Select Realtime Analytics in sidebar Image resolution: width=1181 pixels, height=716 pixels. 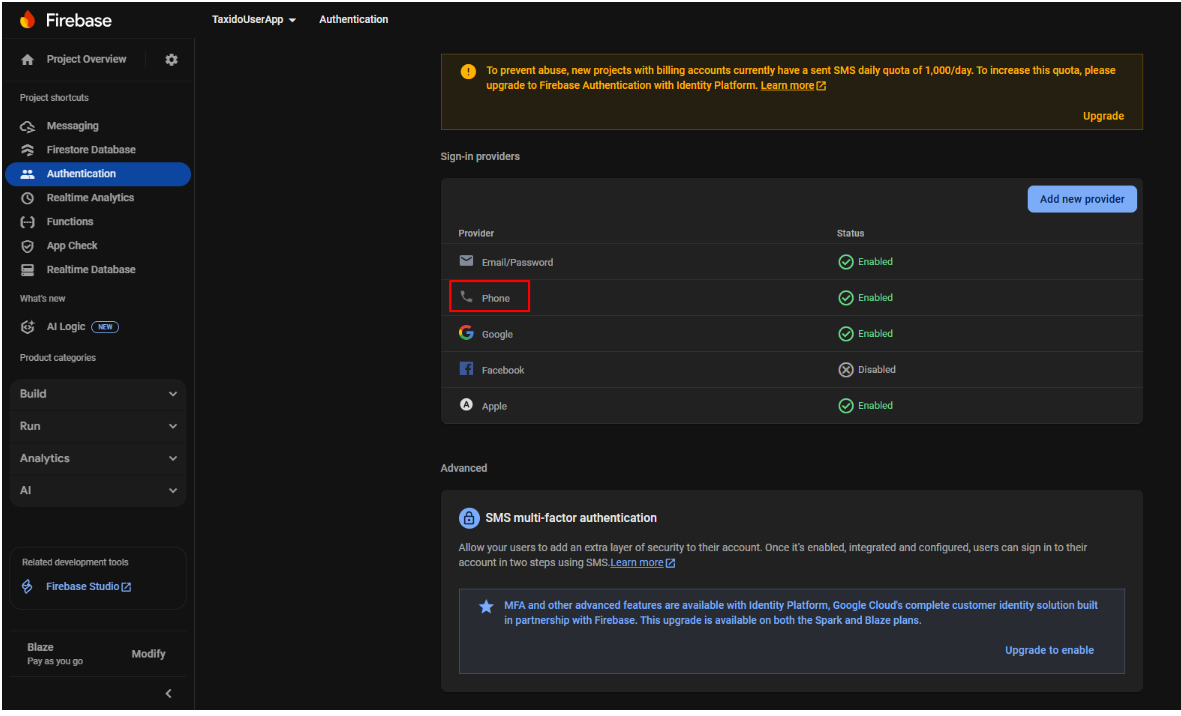tap(90, 198)
